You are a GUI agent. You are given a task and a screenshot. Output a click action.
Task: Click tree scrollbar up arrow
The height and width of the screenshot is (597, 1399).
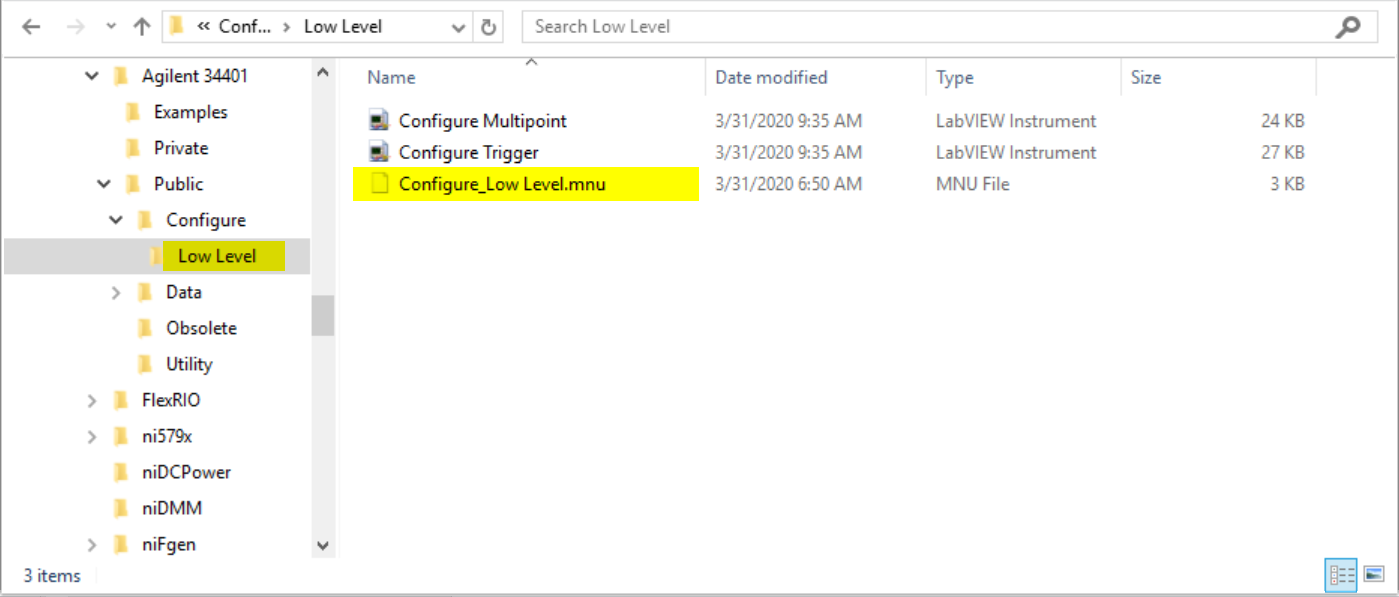point(322,72)
